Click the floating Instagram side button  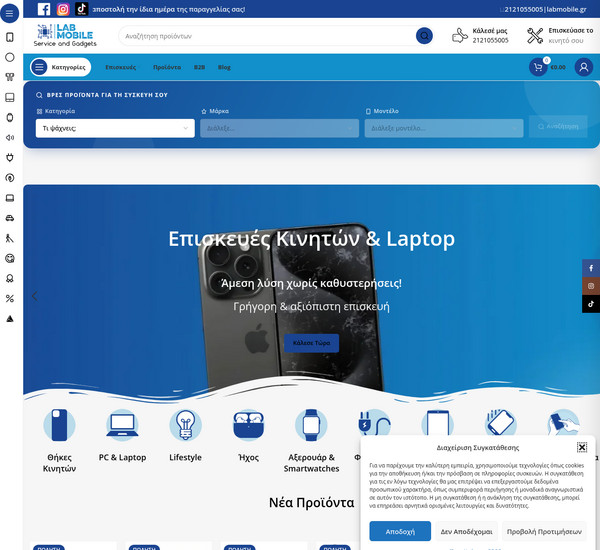[x=591, y=286]
